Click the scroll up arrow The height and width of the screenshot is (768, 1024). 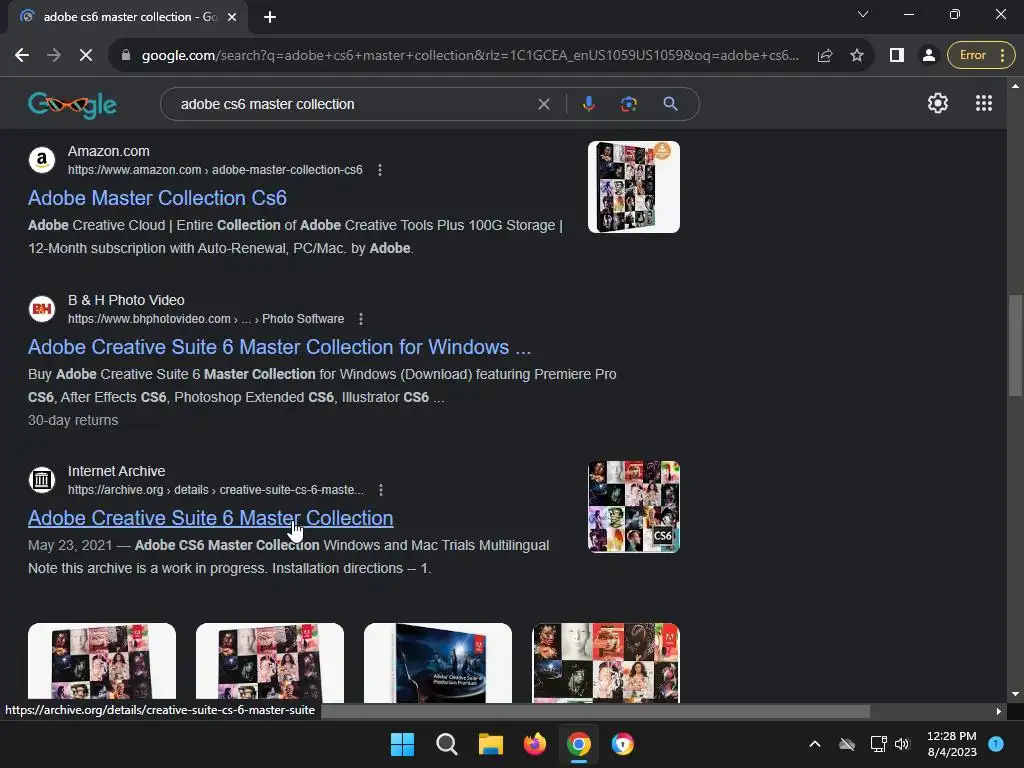pyautogui.click(x=1015, y=86)
